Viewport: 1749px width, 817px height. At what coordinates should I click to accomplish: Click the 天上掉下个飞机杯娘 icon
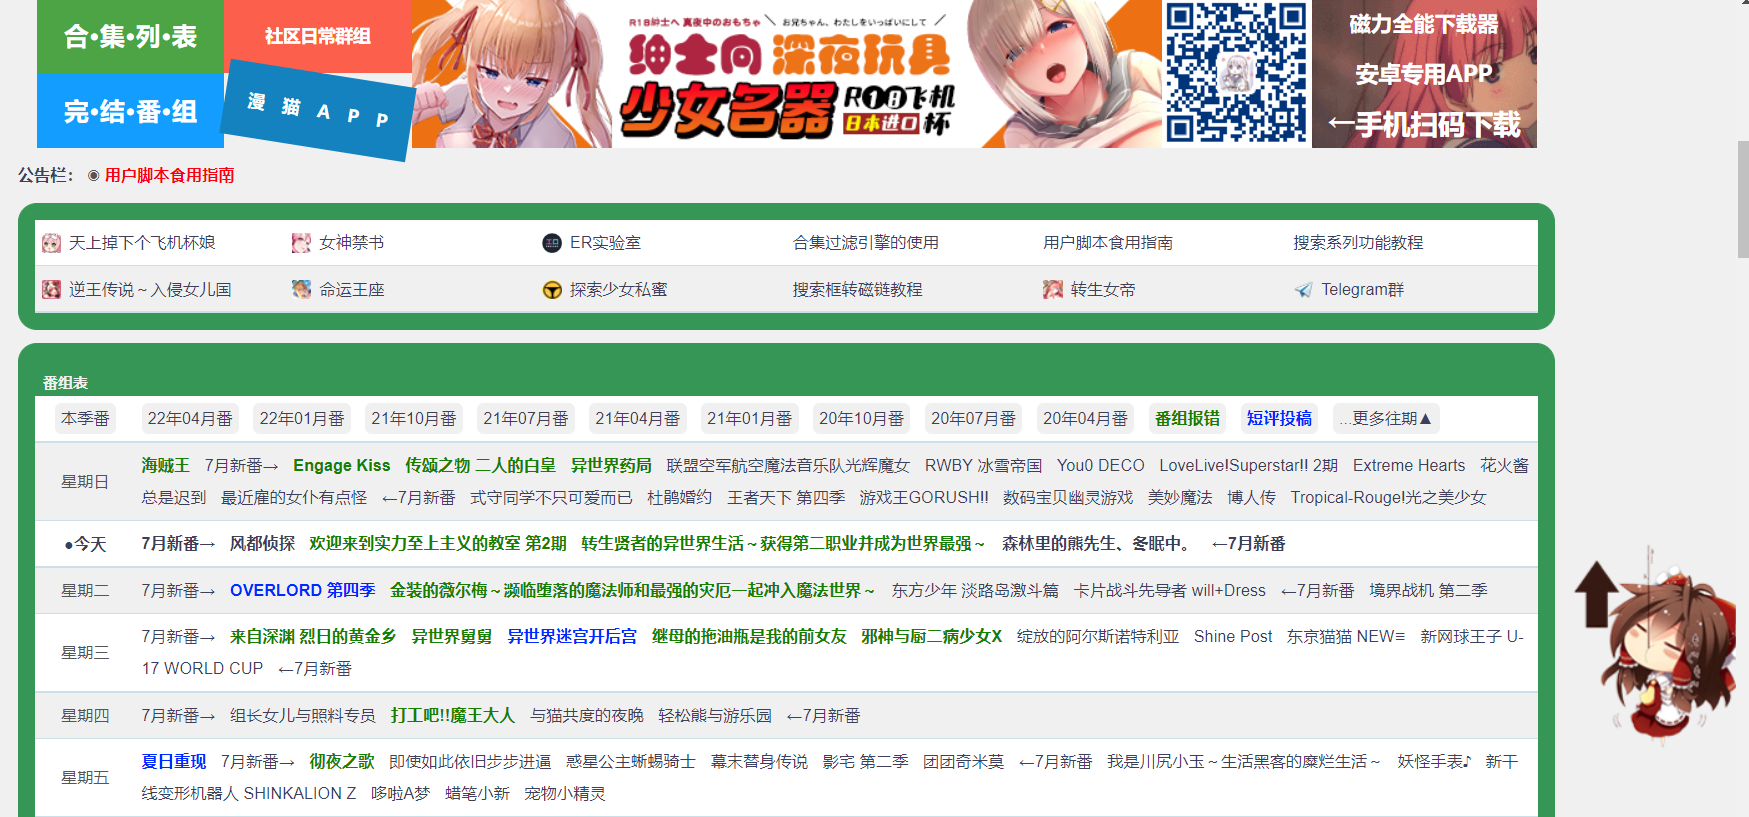click(52, 243)
